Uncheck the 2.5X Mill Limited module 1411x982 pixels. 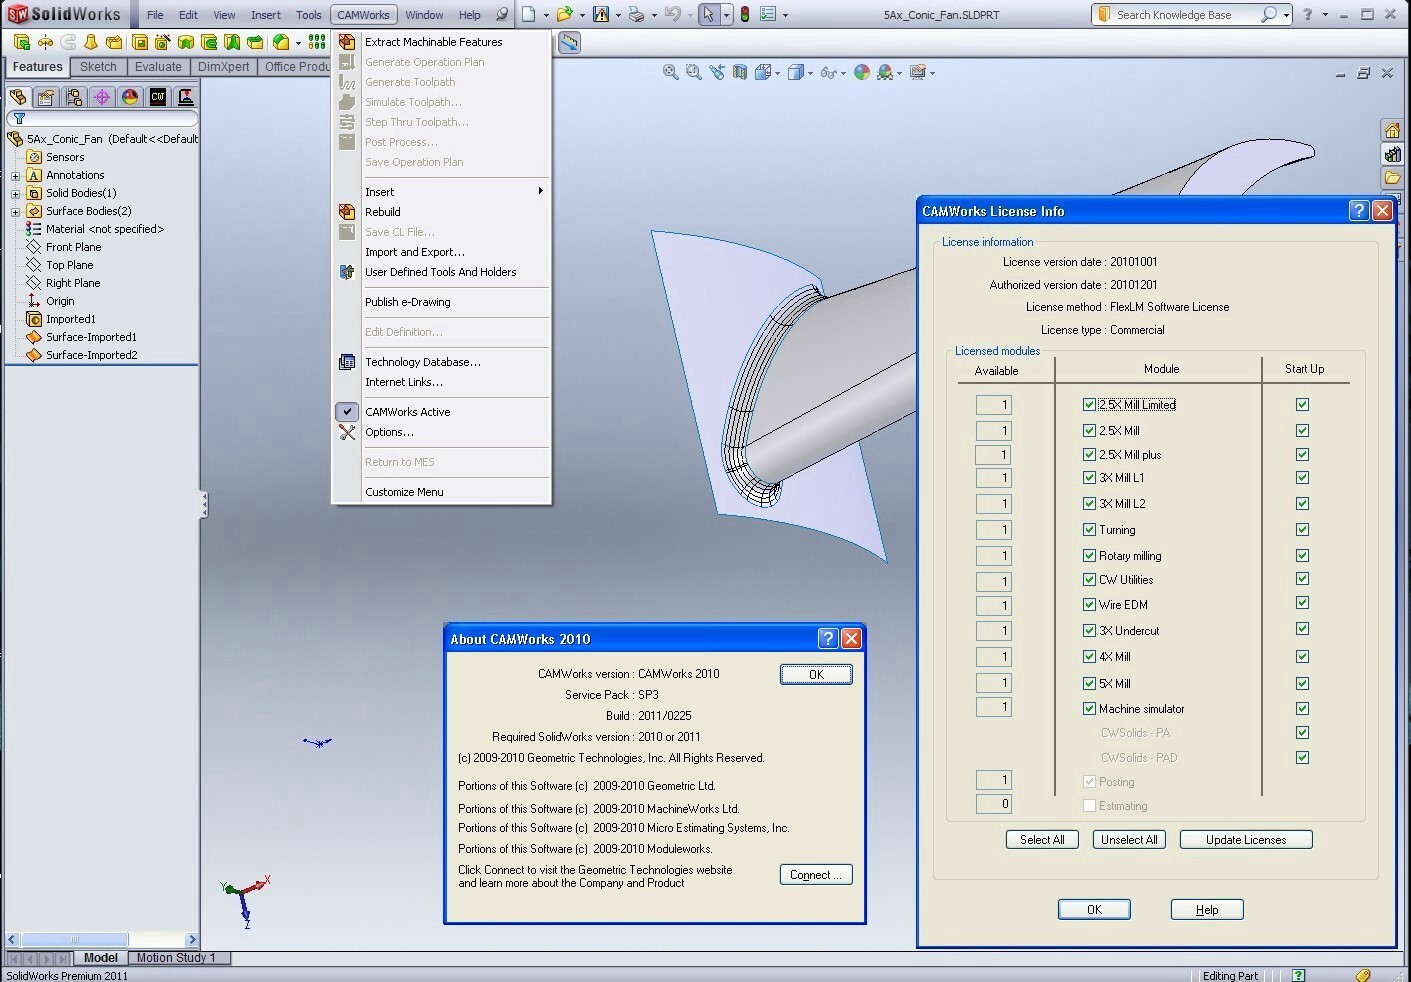[1089, 405]
